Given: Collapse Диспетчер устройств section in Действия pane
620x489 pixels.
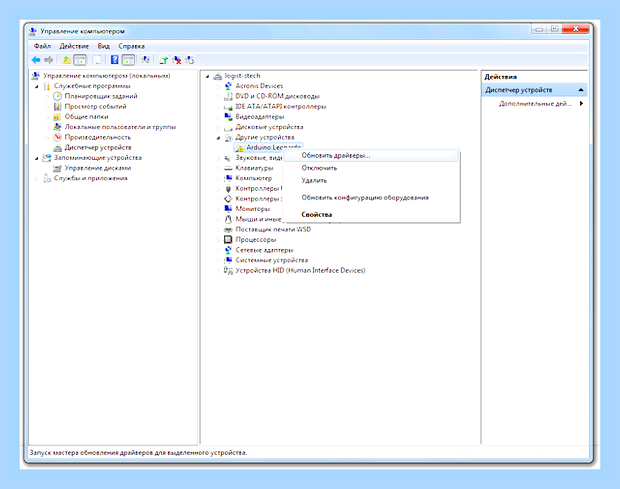Looking at the screenshot, I should 580,90.
